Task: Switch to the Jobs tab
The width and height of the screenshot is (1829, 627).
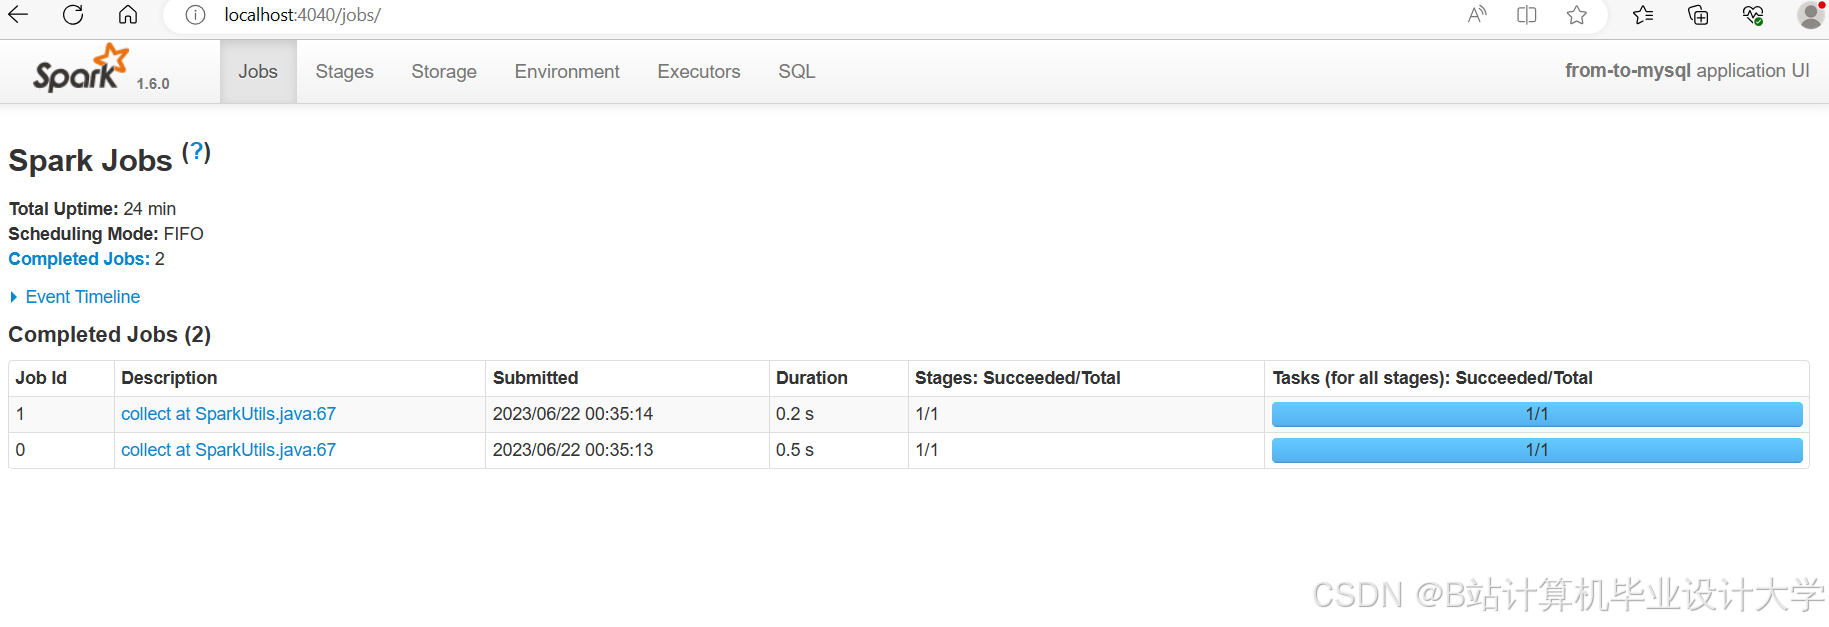Action: 258,72
